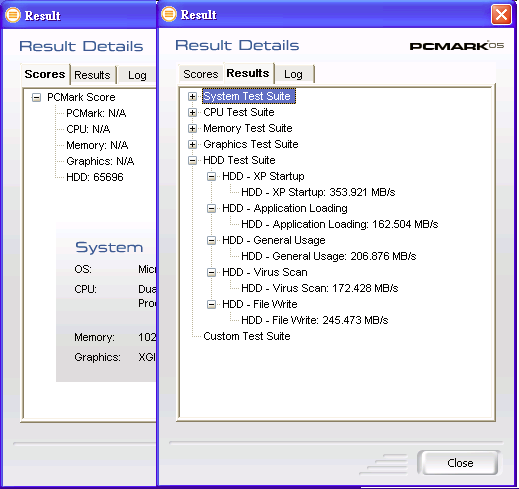Select Results tab in front window

248,73
